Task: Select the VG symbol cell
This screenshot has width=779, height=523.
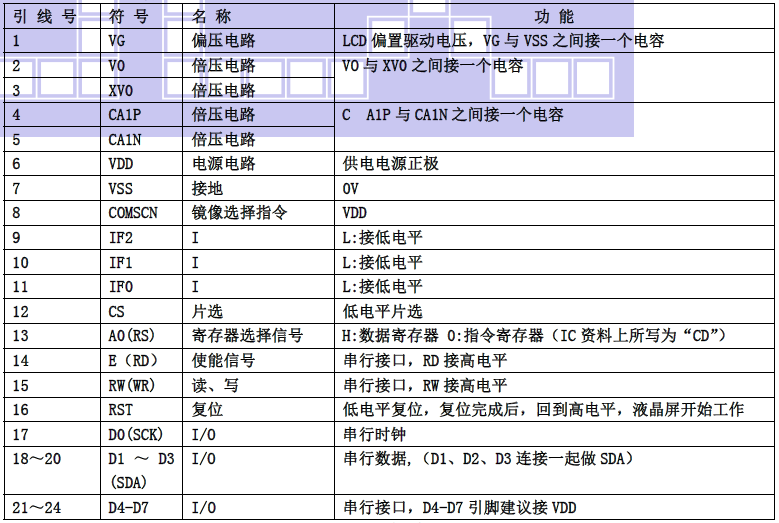Action: [118, 41]
